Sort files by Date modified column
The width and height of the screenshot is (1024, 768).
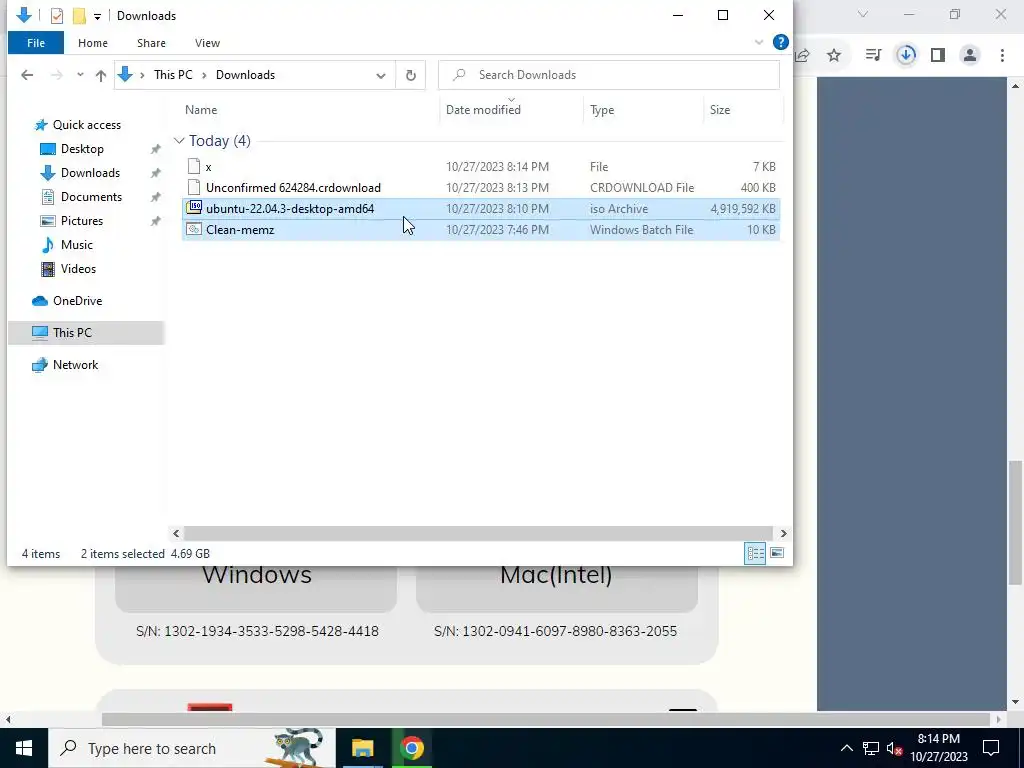(x=483, y=110)
